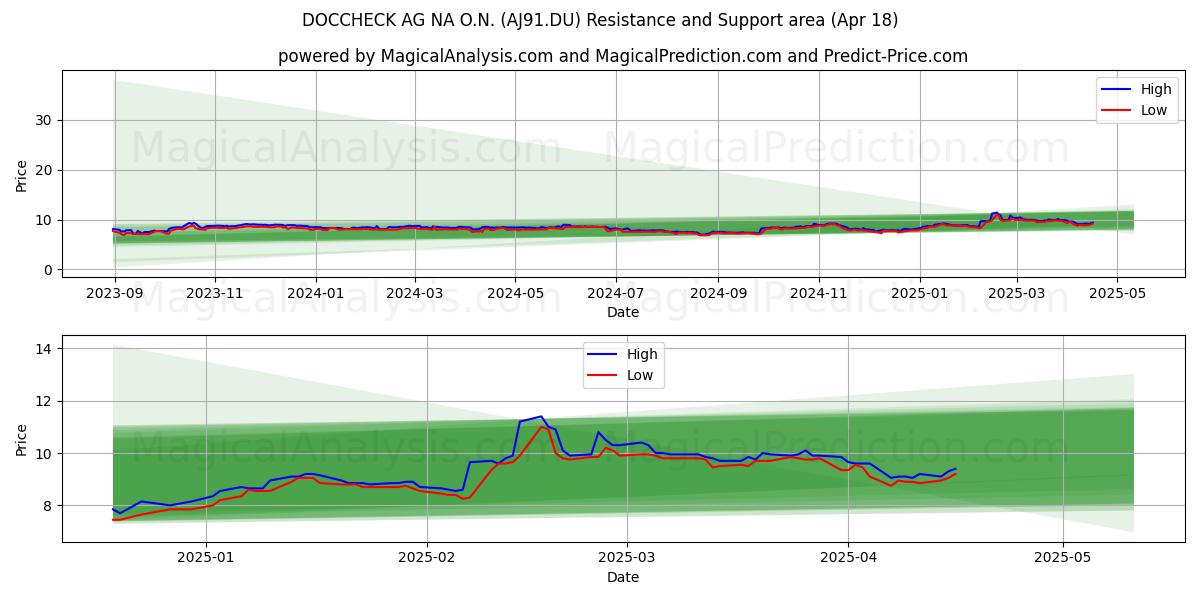Click the '14' y-axis tick on bottom chart
1200x600 pixels.
click(x=44, y=349)
